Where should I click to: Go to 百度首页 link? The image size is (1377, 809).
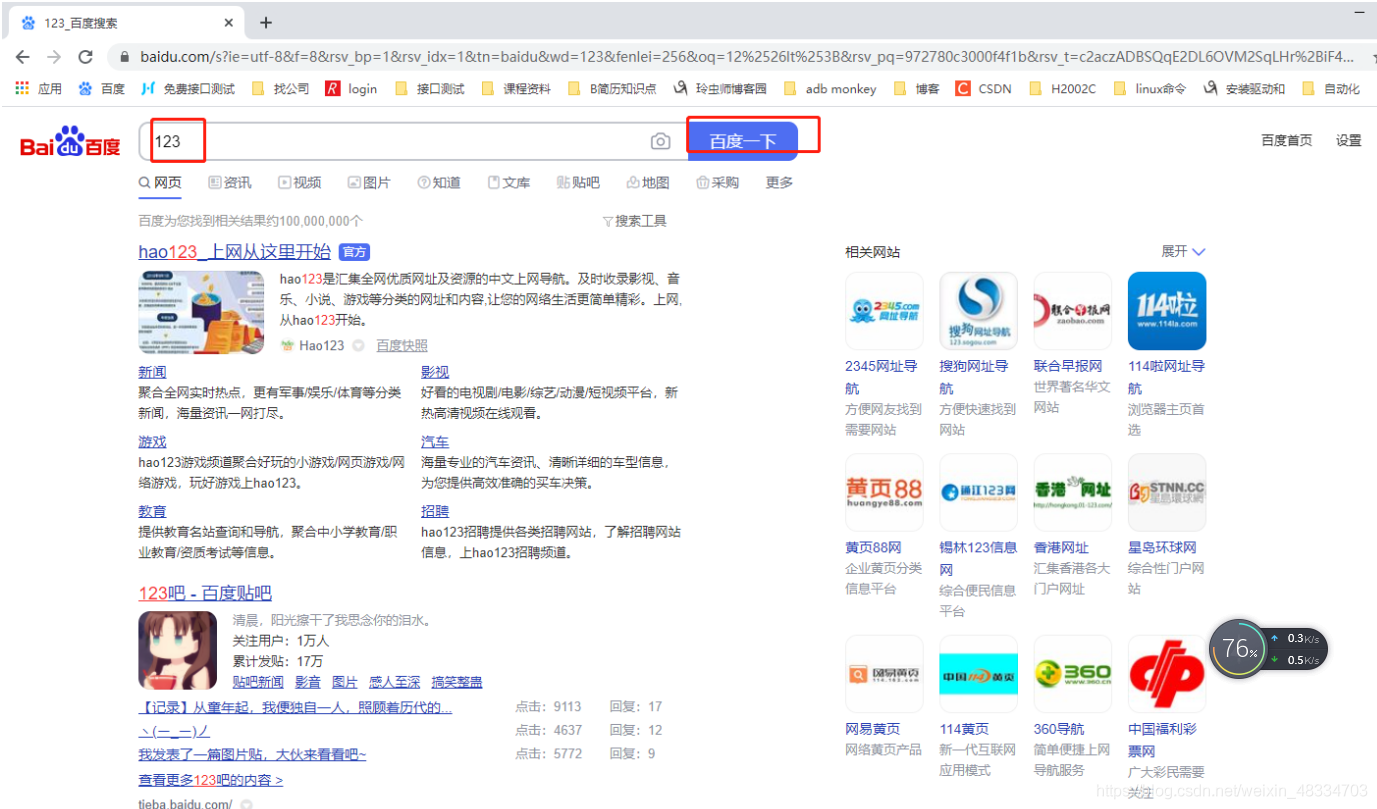(x=1286, y=140)
